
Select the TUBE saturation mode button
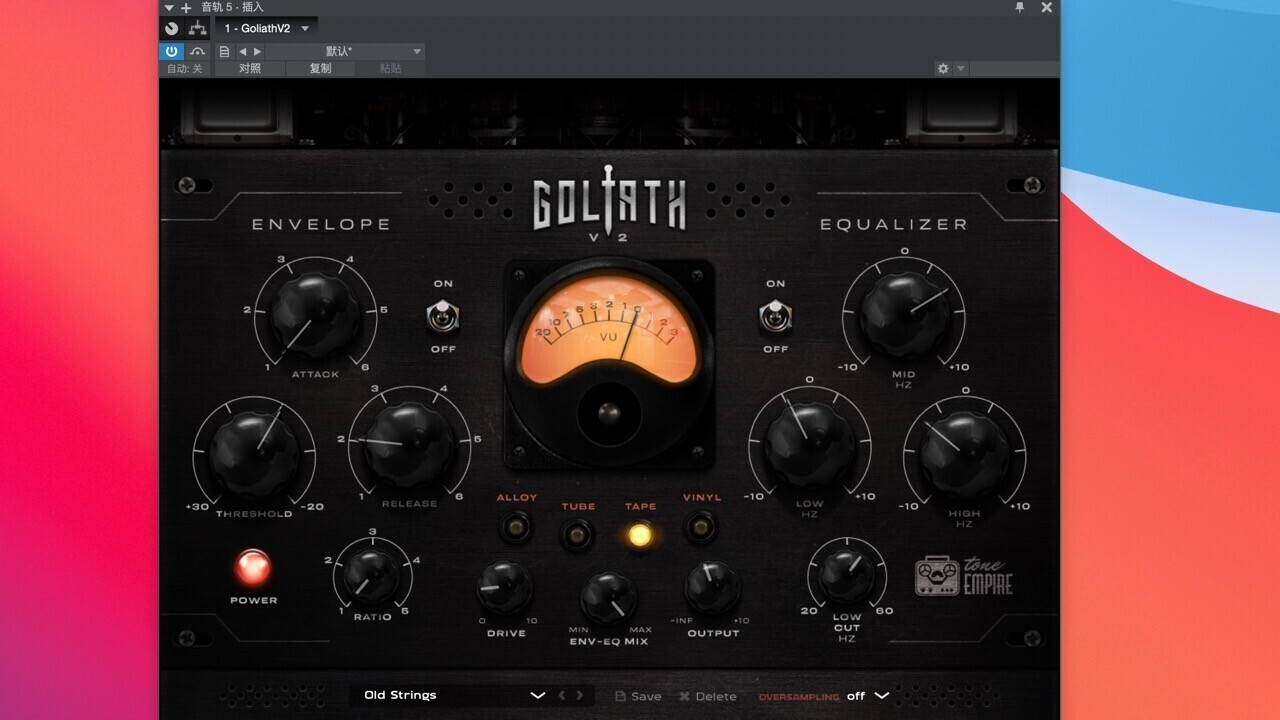(x=577, y=534)
